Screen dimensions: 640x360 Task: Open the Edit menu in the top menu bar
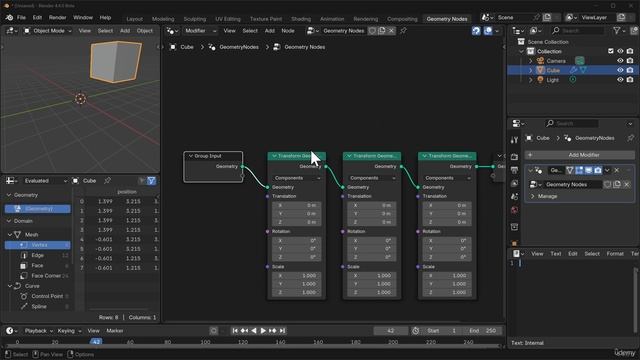pyautogui.click(x=37, y=18)
